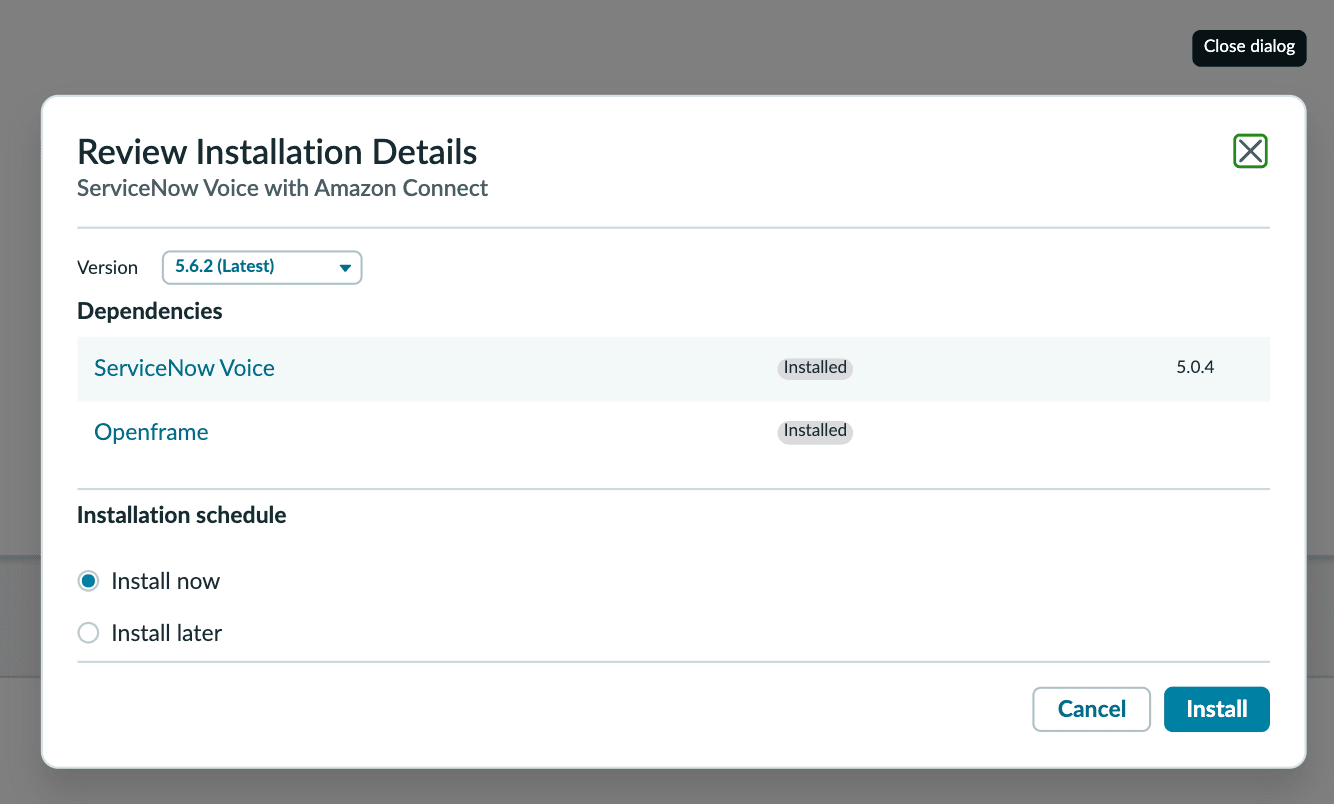
Task: Select the Install now radio button
Action: point(89,581)
